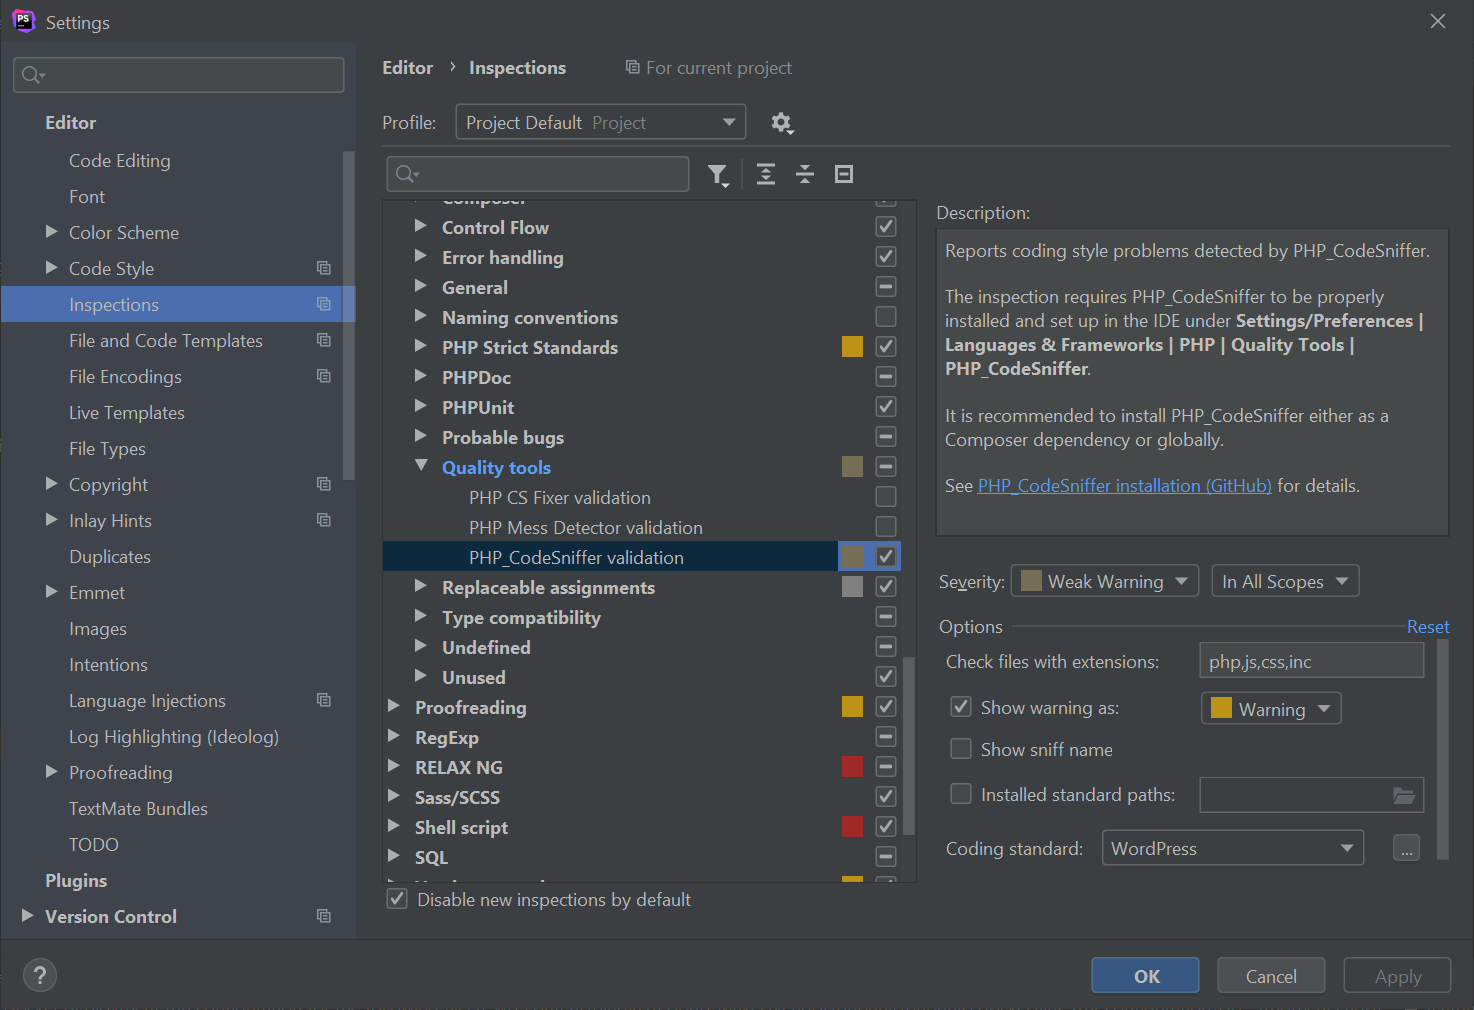The width and height of the screenshot is (1474, 1010).
Task: Open the help question mark icon
Action: click(x=39, y=975)
